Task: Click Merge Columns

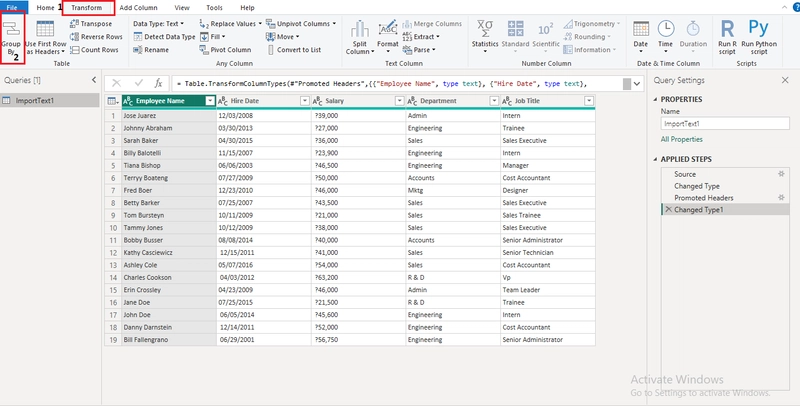Action: (432, 23)
